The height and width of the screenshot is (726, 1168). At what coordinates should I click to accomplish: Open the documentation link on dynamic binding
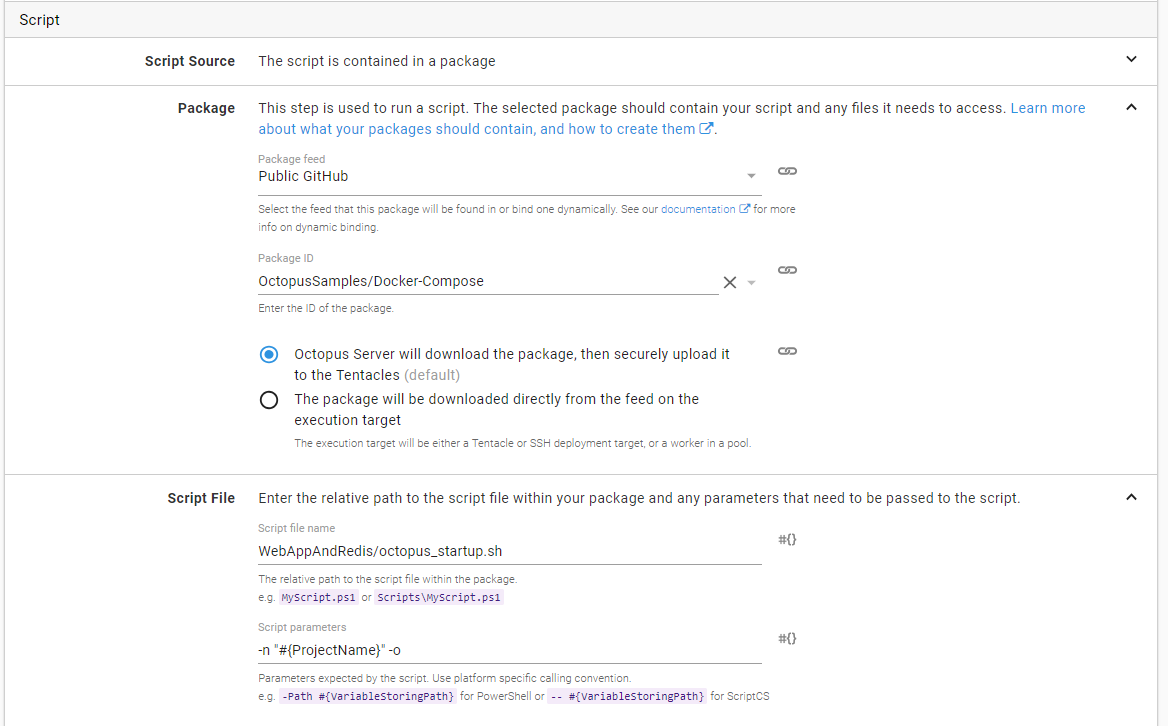pyautogui.click(x=698, y=209)
